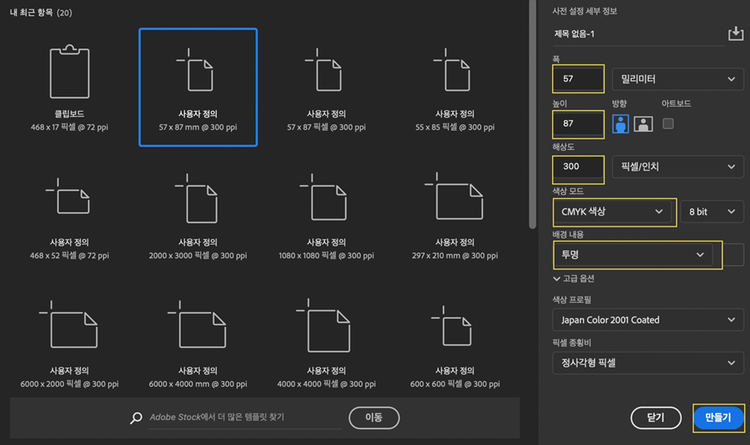
Task: Click the Adobe Stock template search field
Action: pyautogui.click(x=245, y=418)
